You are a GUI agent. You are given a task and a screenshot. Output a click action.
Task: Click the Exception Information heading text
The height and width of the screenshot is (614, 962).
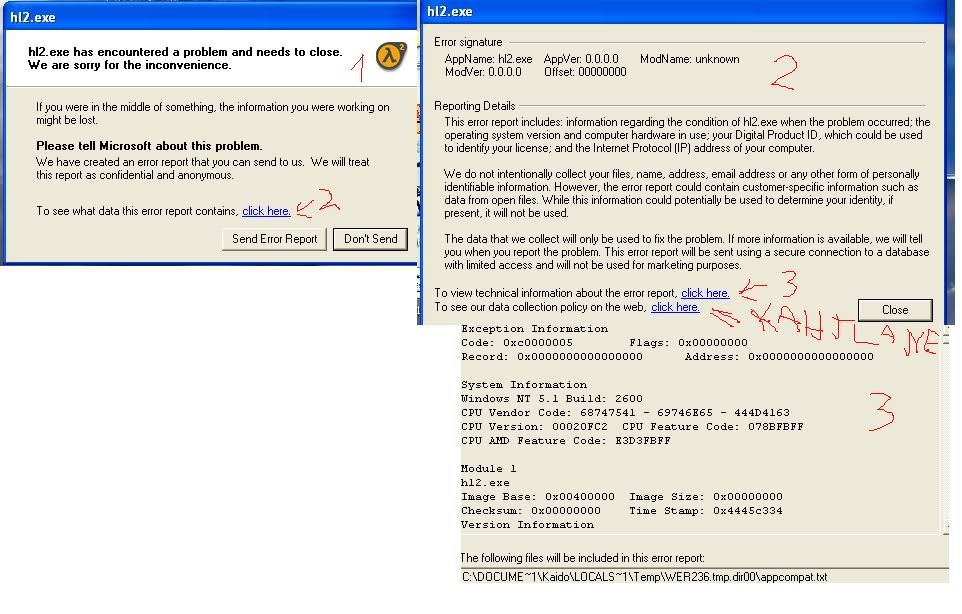pyautogui.click(x=534, y=329)
